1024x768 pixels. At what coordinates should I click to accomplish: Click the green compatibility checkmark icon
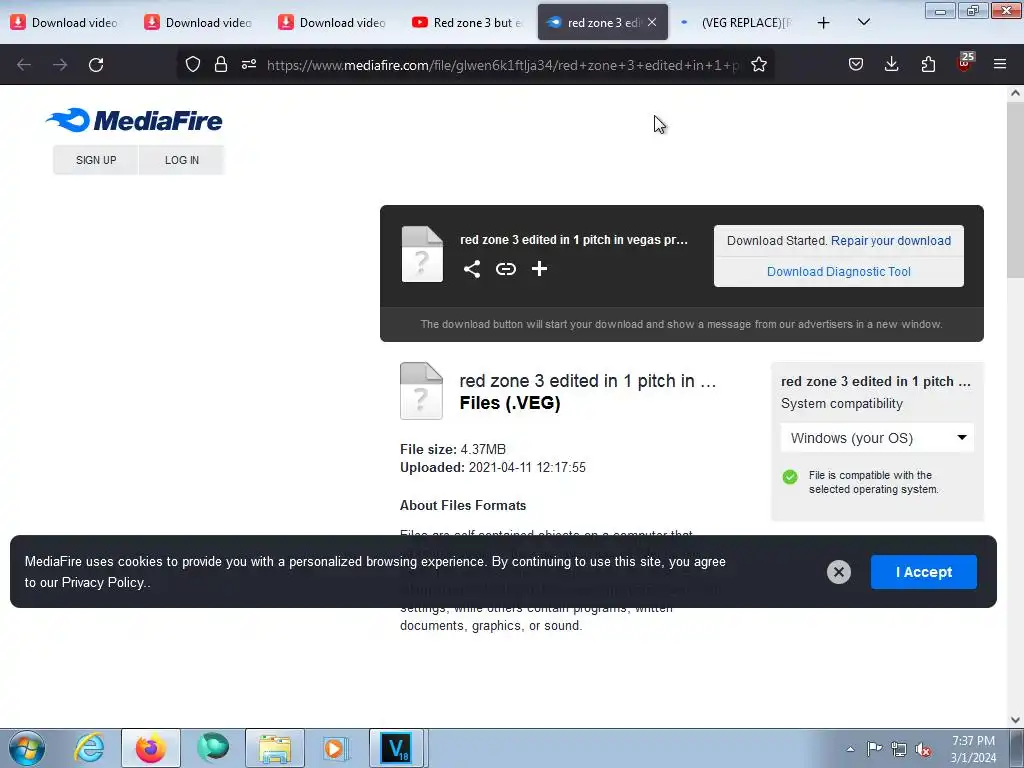point(790,477)
